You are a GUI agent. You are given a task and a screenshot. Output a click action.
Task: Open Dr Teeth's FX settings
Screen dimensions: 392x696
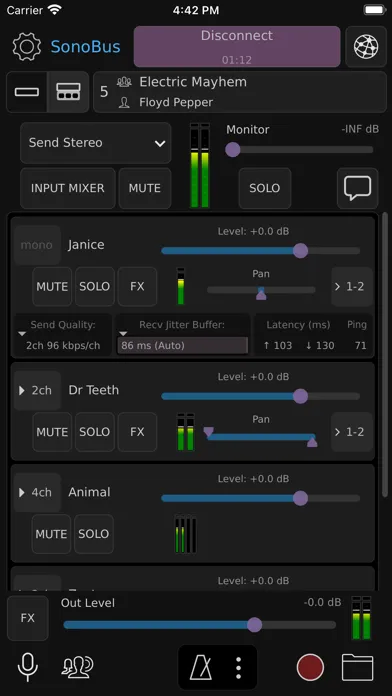click(137, 432)
